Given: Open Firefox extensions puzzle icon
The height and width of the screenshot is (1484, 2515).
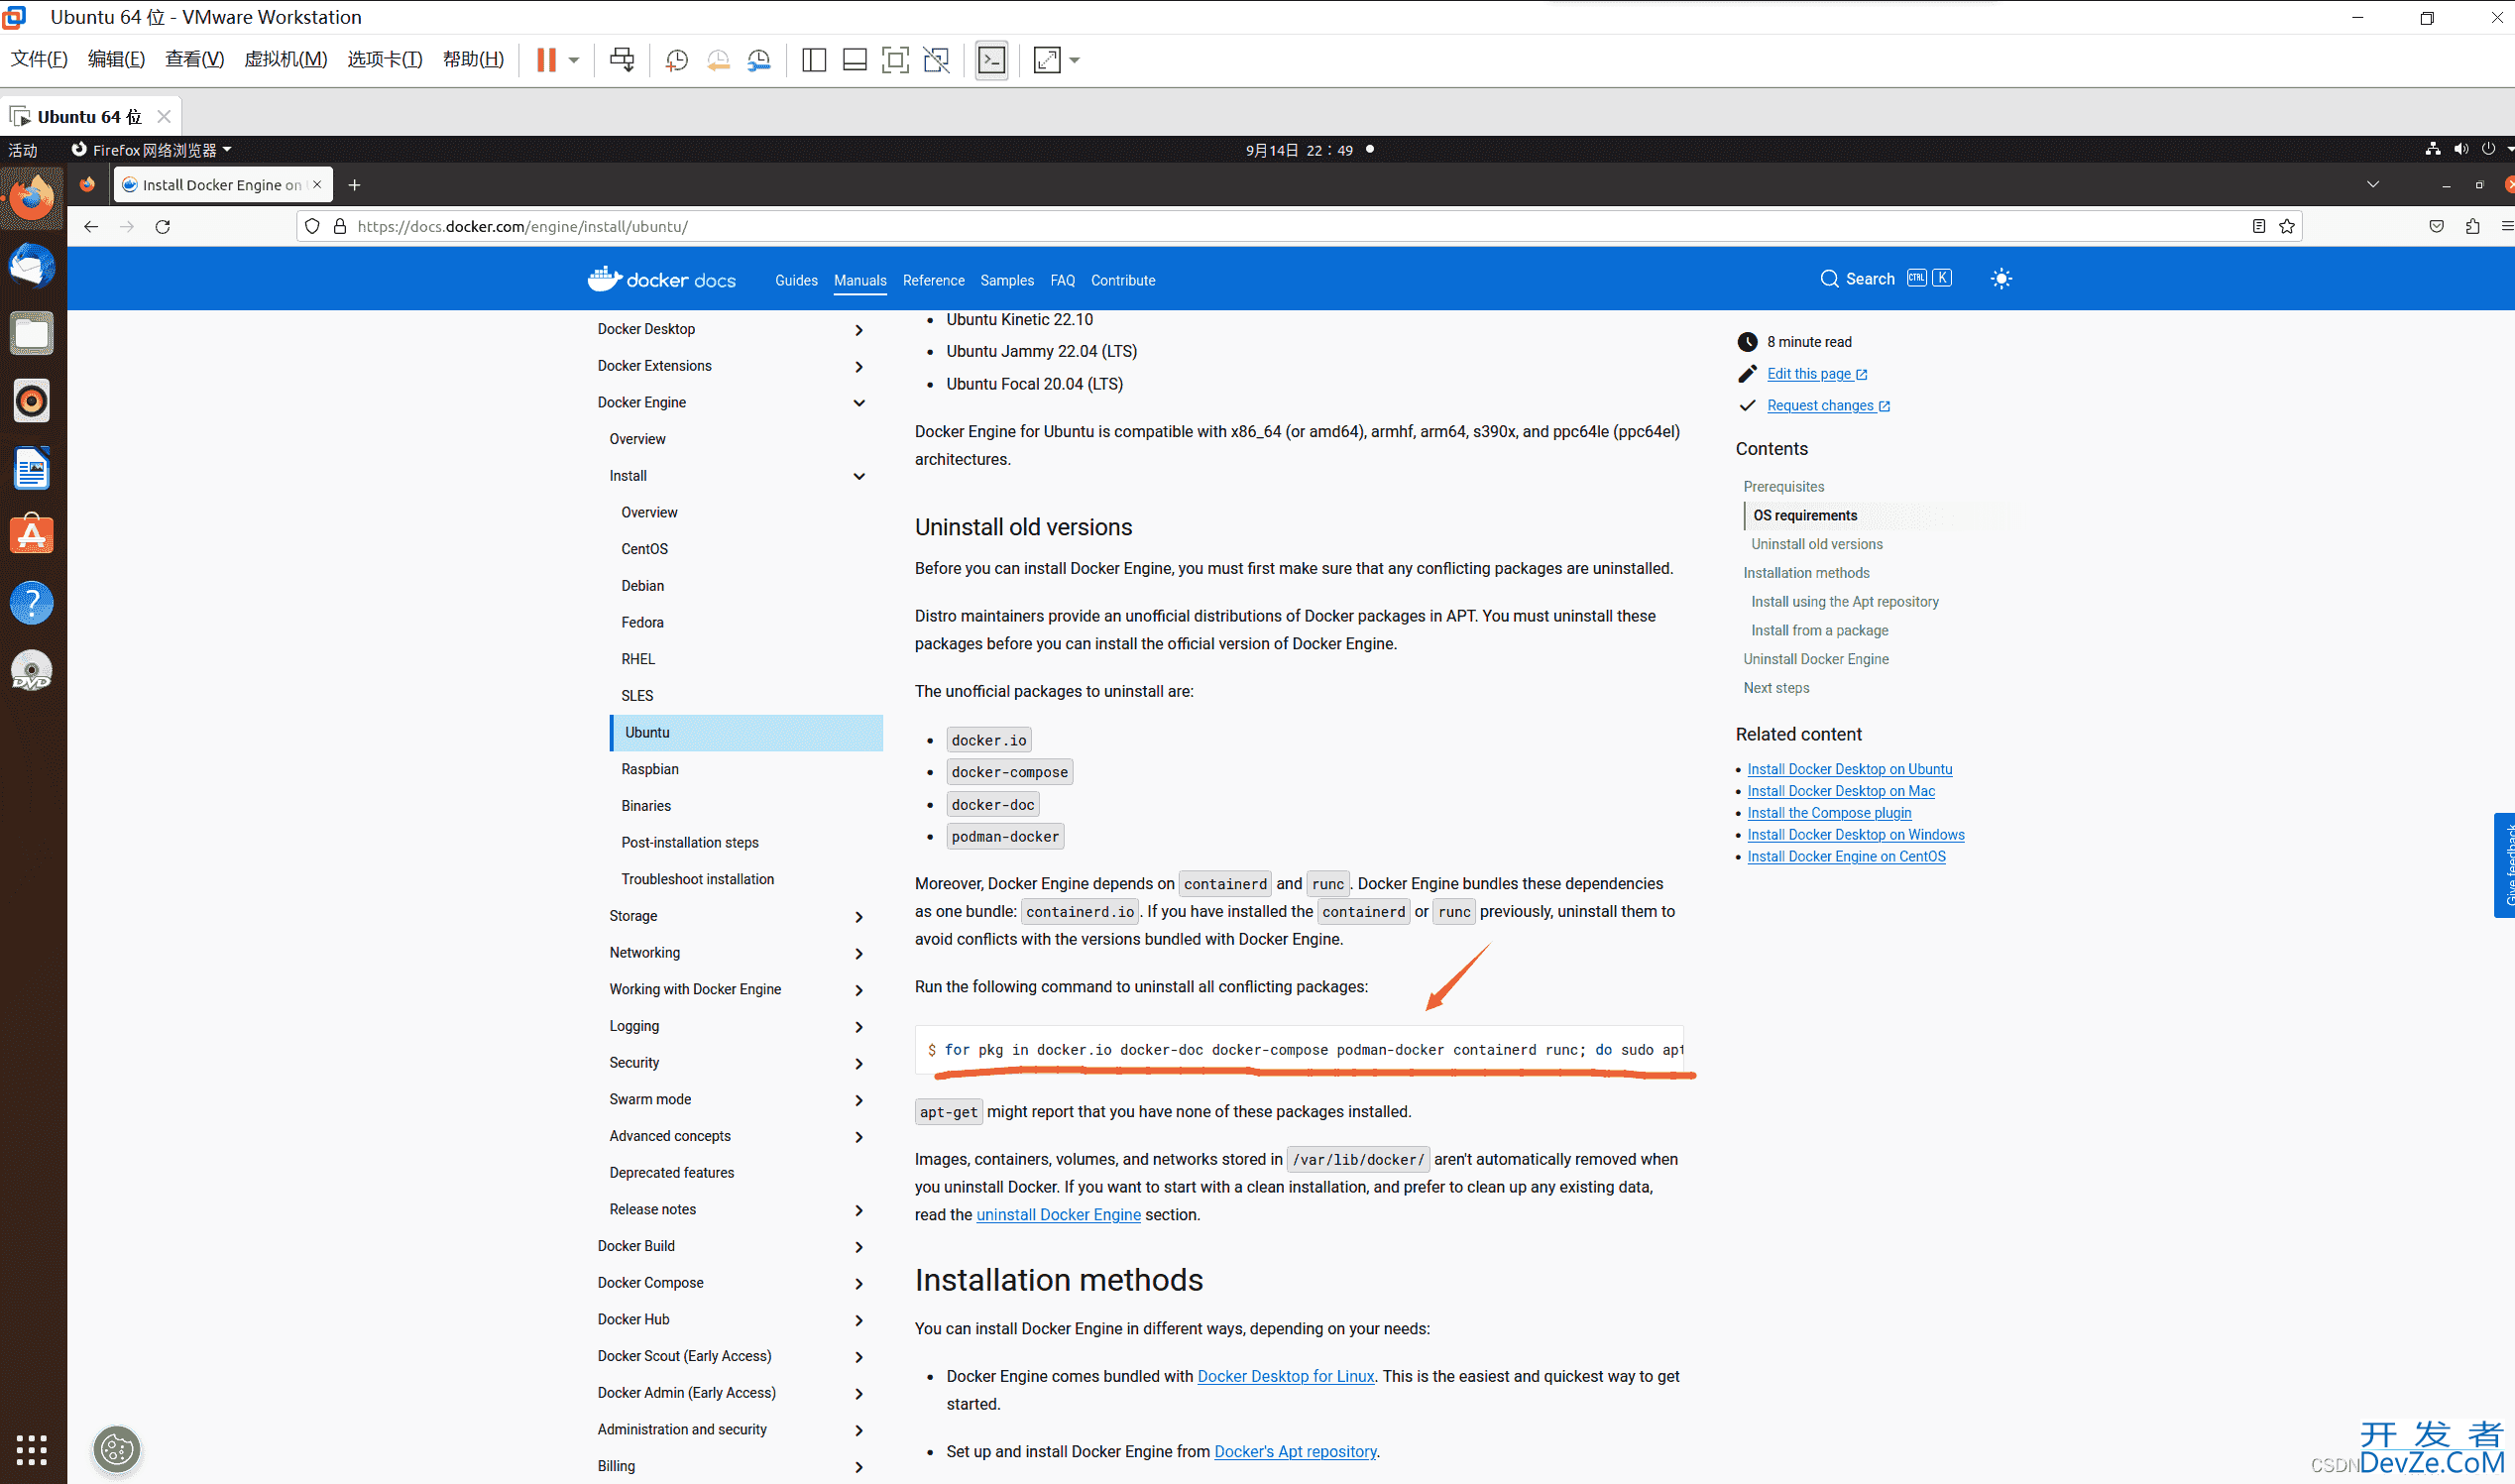Looking at the screenshot, I should [2473, 227].
